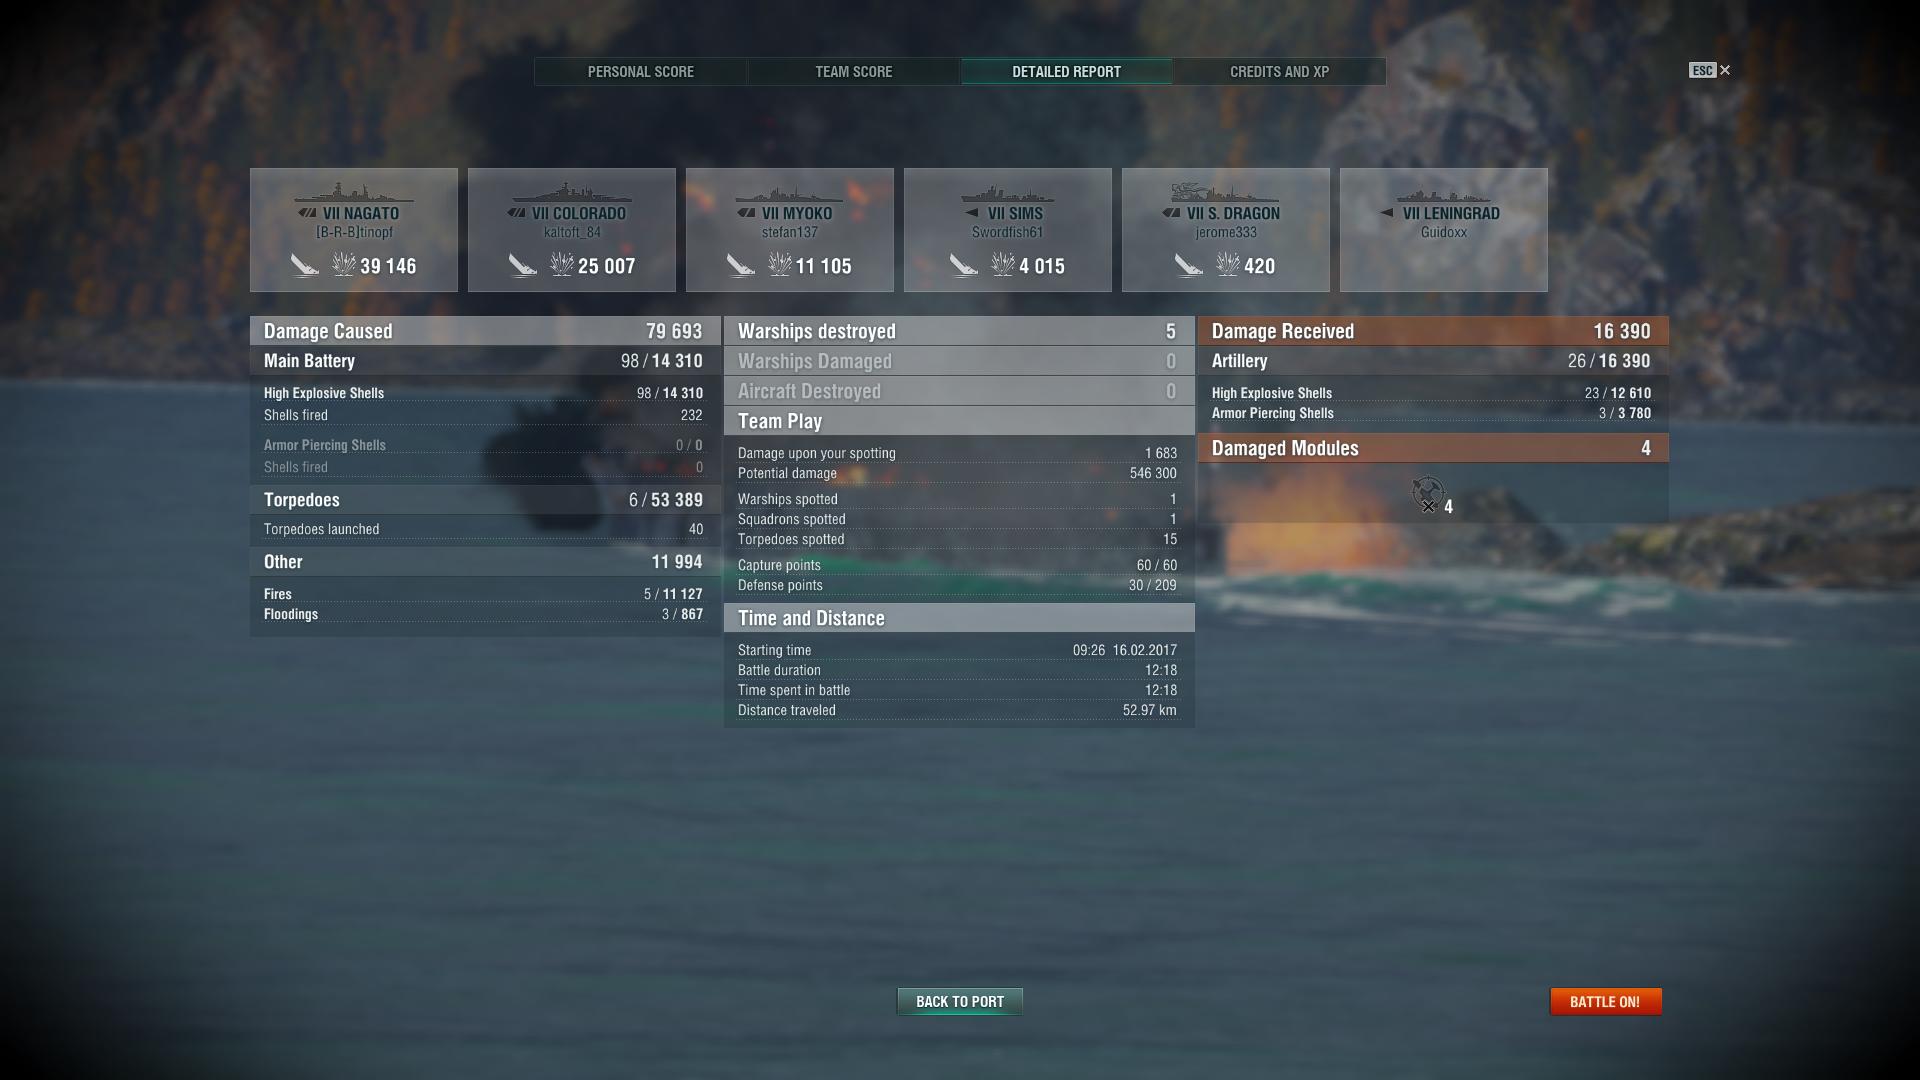
Task: Click the Damage Caused section header
Action: pyautogui.click(x=485, y=331)
